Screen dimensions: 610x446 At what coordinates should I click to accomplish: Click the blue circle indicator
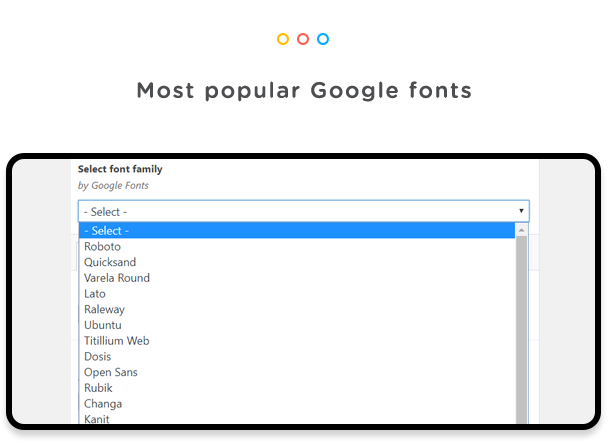(x=323, y=39)
